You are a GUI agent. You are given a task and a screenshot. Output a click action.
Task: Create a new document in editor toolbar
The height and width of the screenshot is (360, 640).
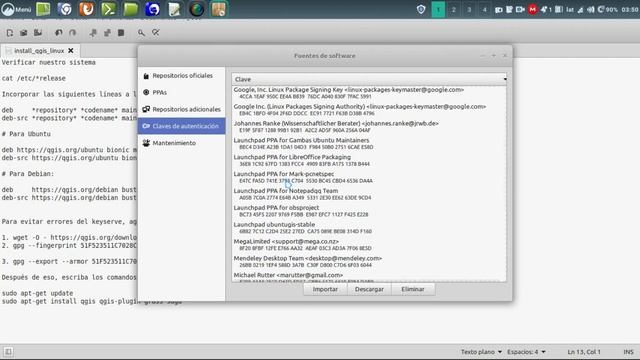click(x=10, y=33)
